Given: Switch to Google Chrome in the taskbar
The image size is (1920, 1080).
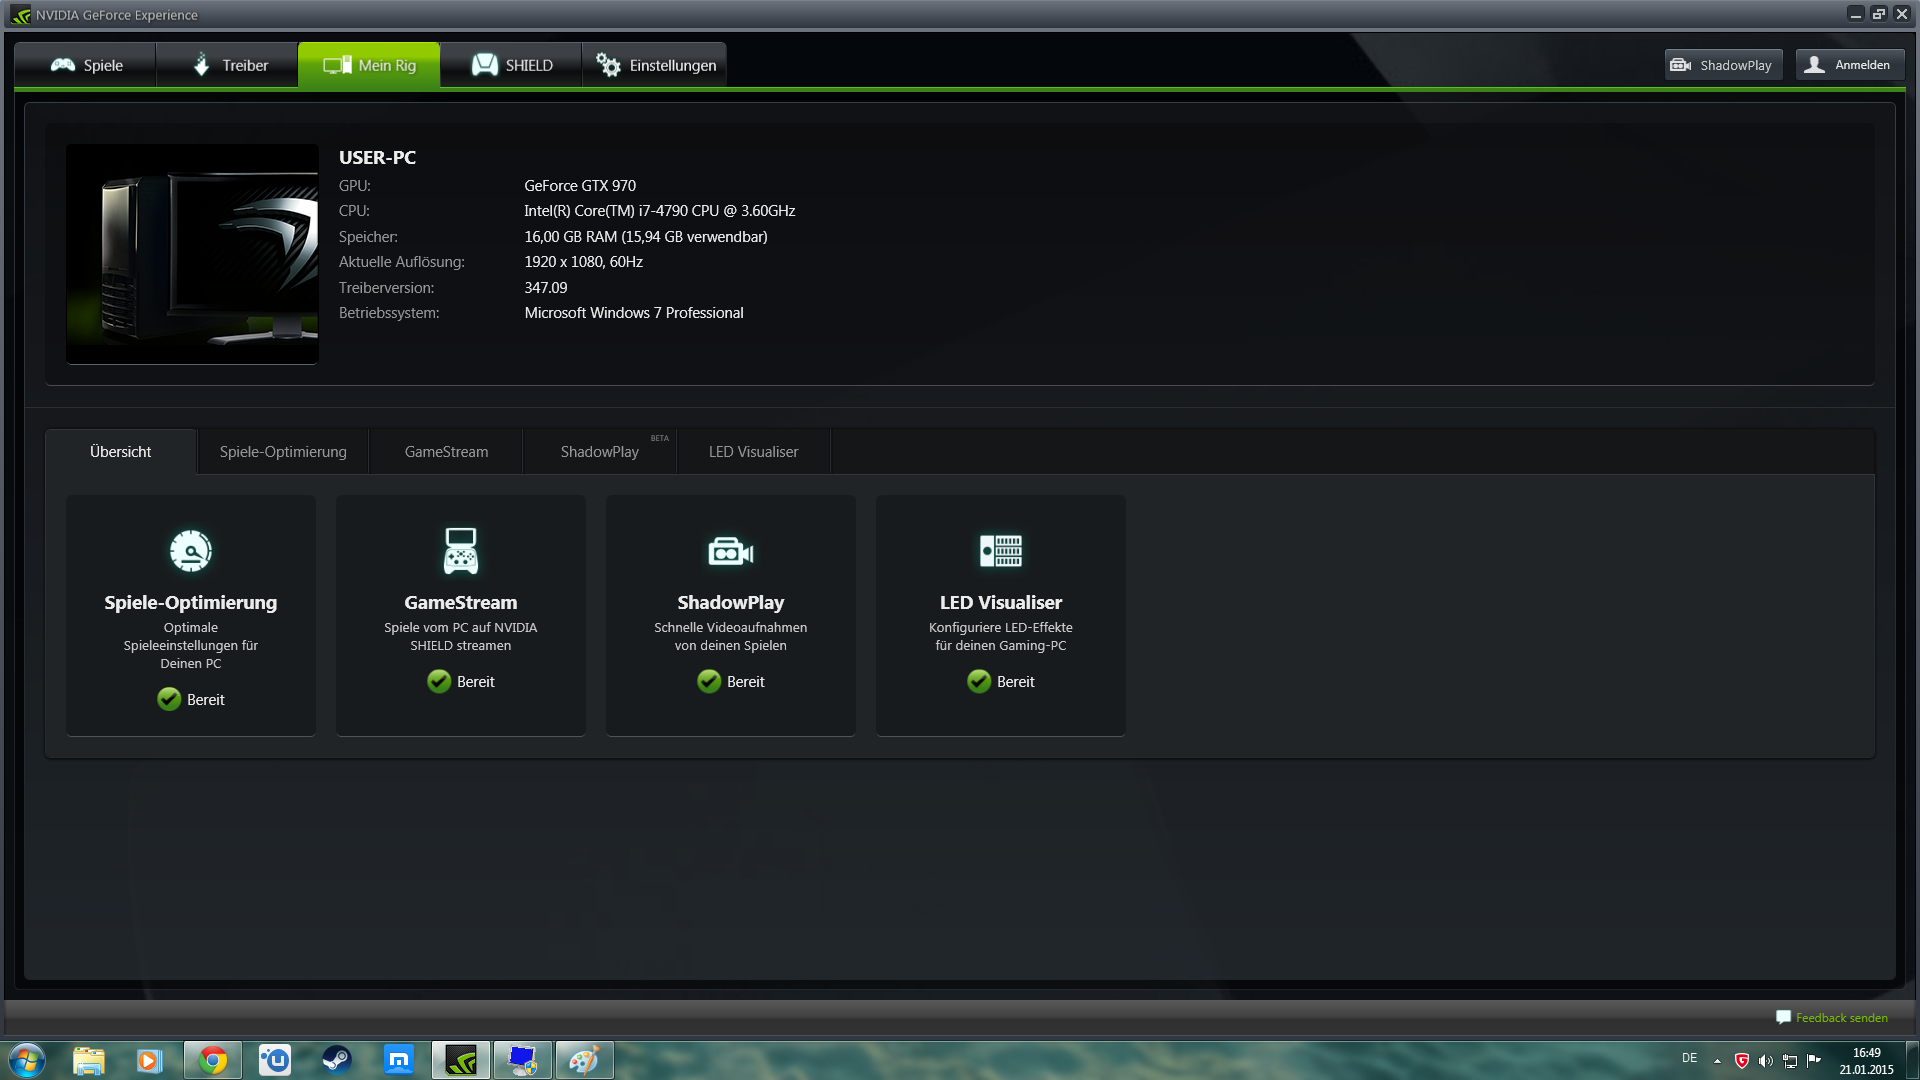Looking at the screenshot, I should coord(213,1060).
